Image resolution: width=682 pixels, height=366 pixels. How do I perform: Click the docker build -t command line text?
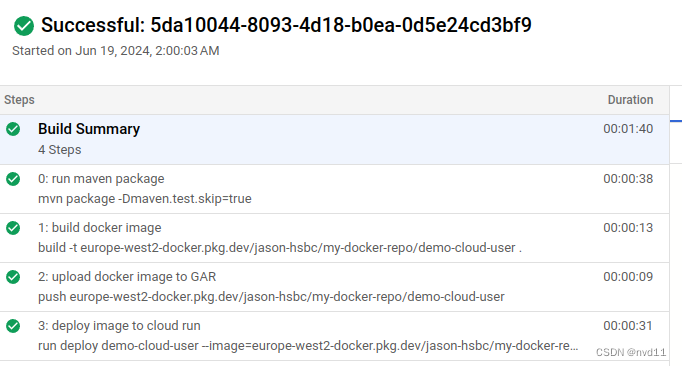click(280, 248)
